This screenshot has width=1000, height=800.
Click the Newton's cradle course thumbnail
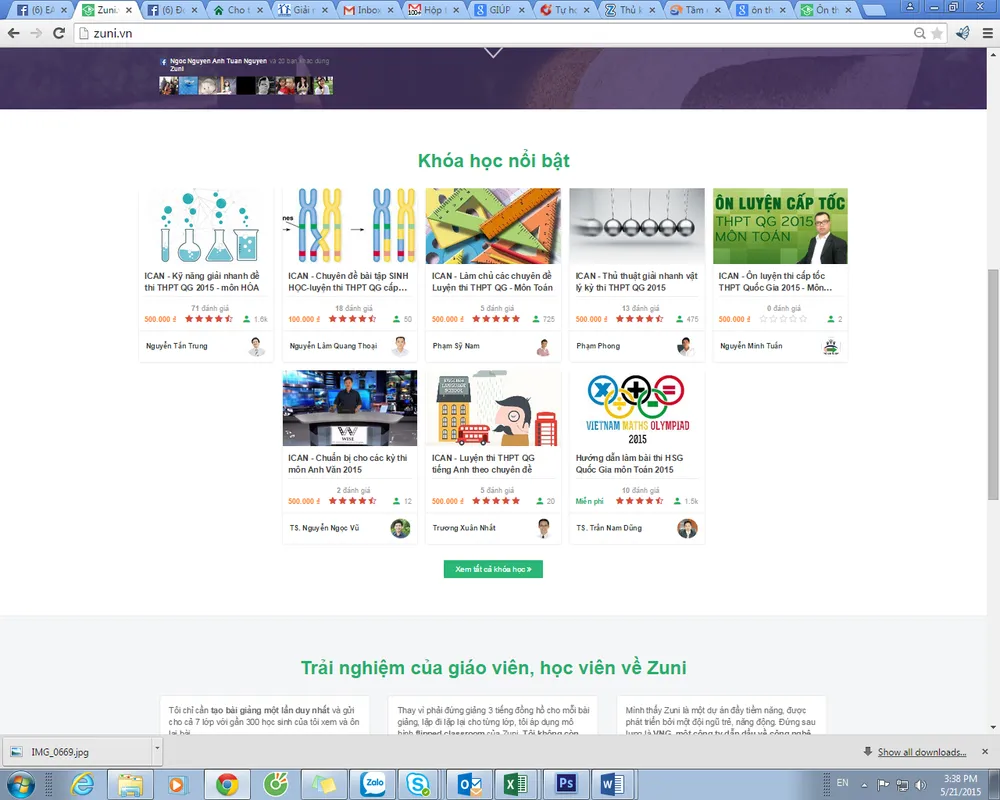636,226
